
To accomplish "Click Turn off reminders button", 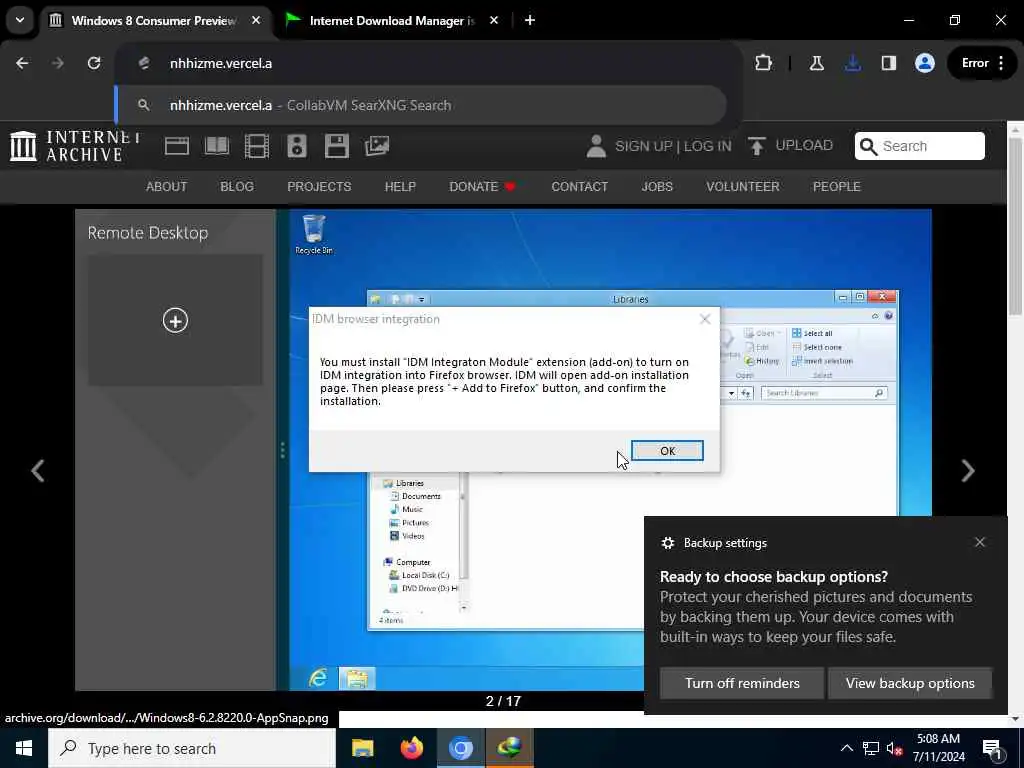I will pyautogui.click(x=742, y=683).
